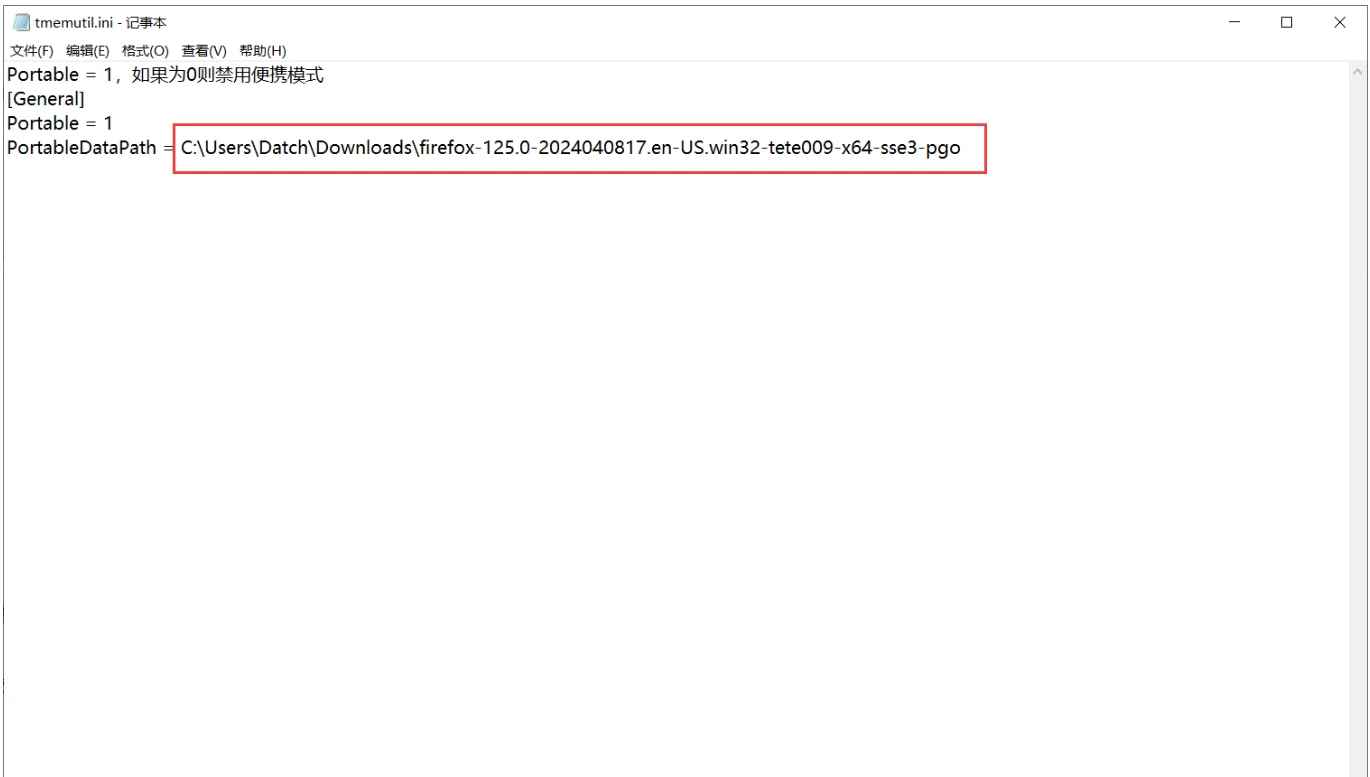Click the X icon to close Notepad
The width and height of the screenshot is (1370, 777).
(1339, 21)
